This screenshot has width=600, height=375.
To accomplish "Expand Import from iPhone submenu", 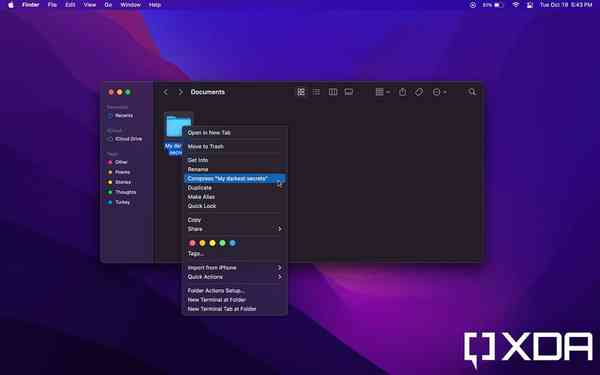I will [235, 268].
